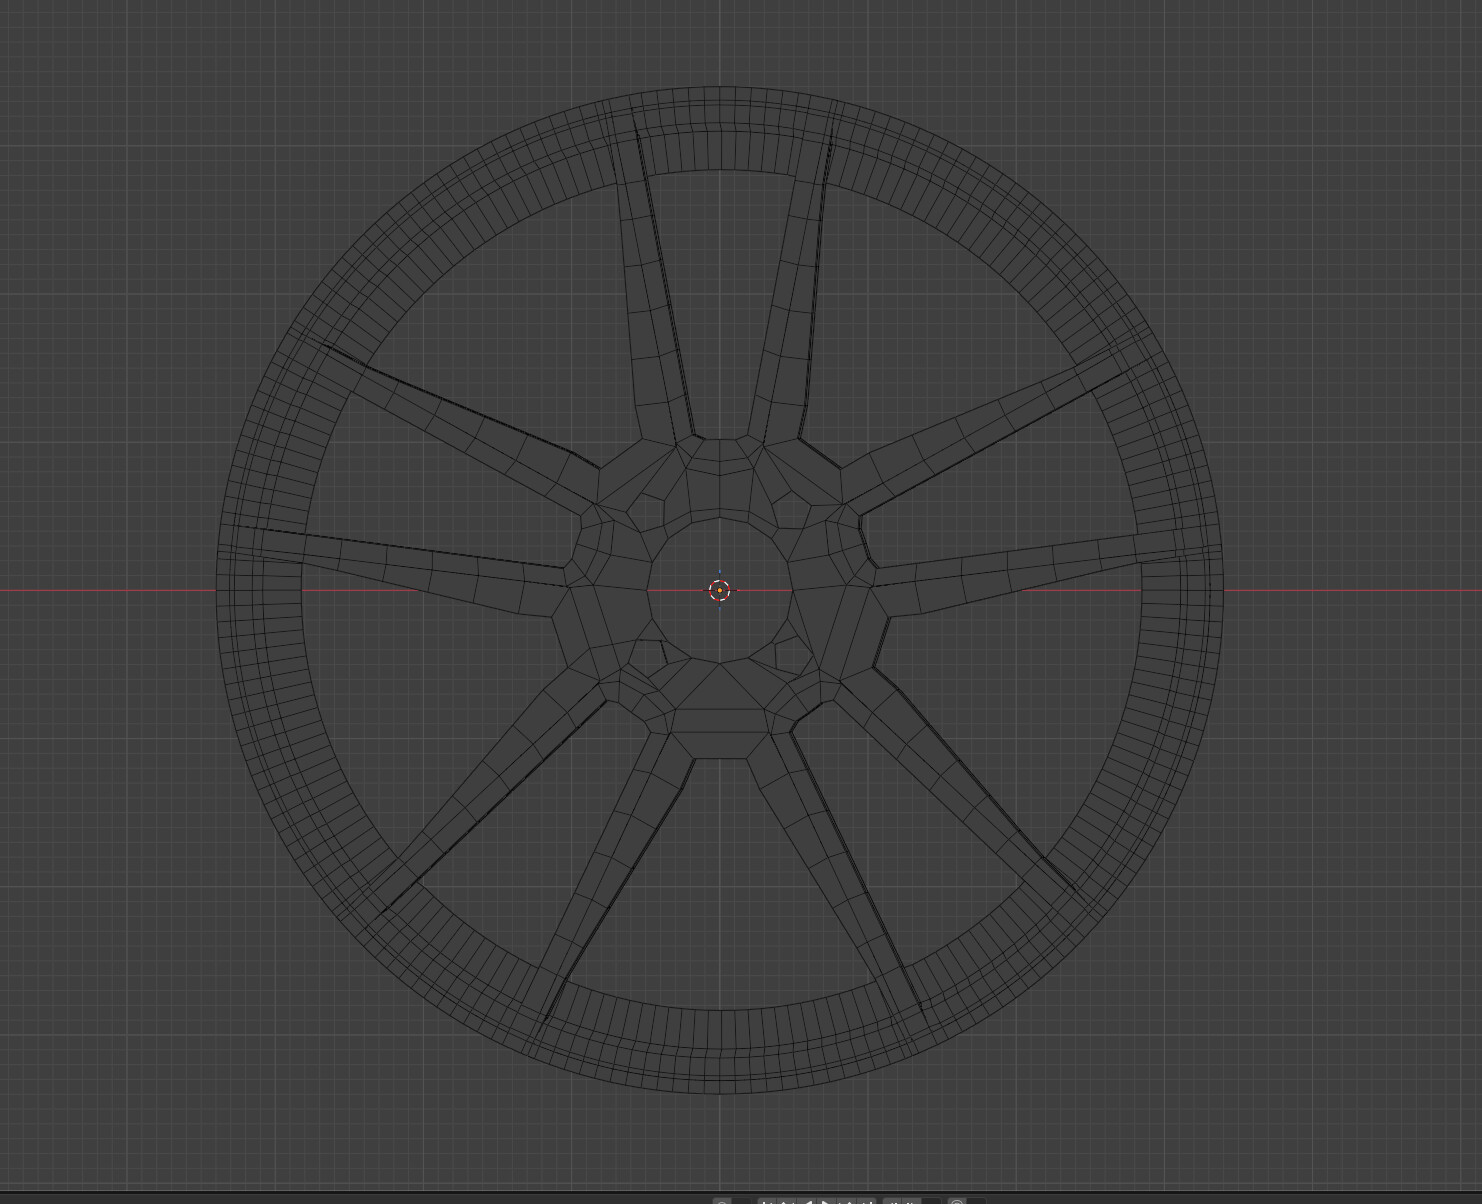Click the upper-left bolt hole on the hub
Screen dimensions: 1482x1204
(648, 512)
